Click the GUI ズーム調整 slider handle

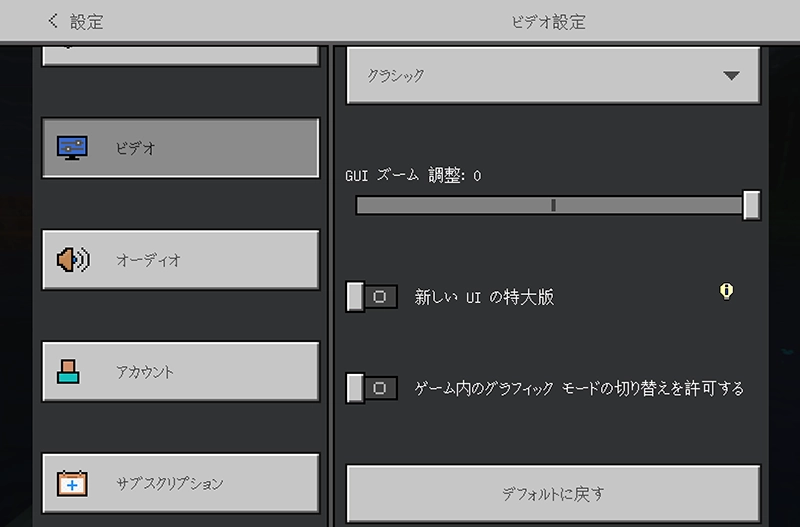tap(751, 205)
